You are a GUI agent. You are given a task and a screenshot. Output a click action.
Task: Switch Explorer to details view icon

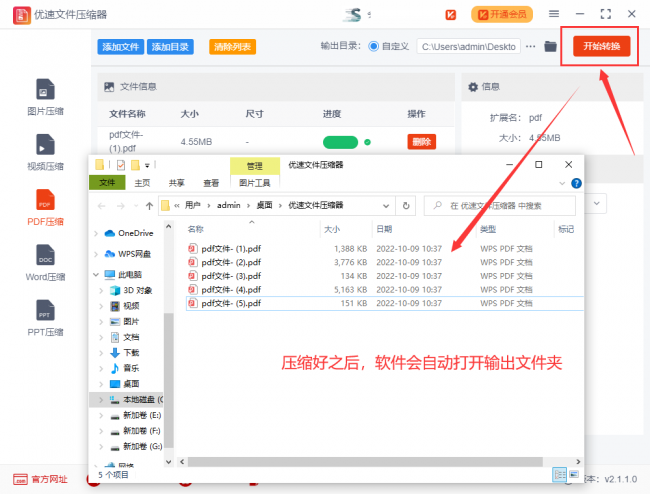(560, 475)
